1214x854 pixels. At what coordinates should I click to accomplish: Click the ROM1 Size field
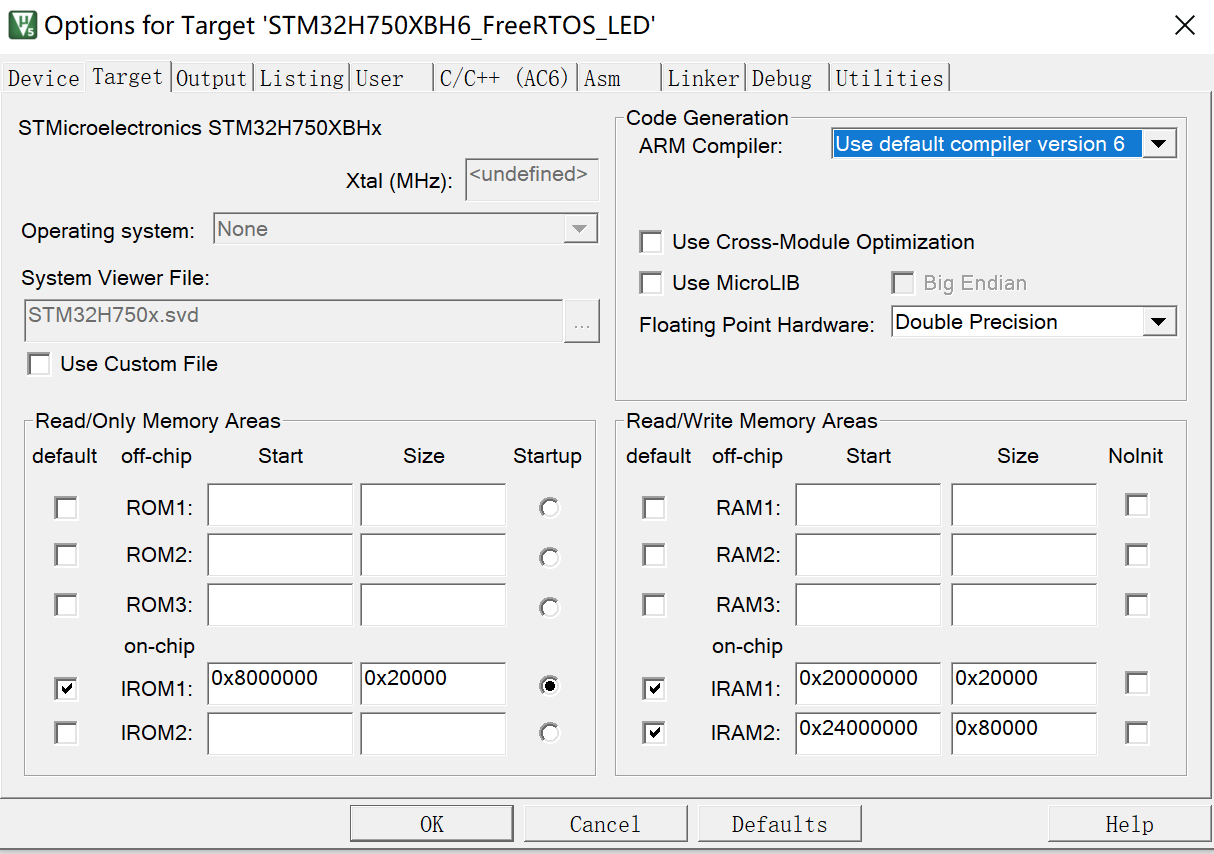click(x=433, y=505)
